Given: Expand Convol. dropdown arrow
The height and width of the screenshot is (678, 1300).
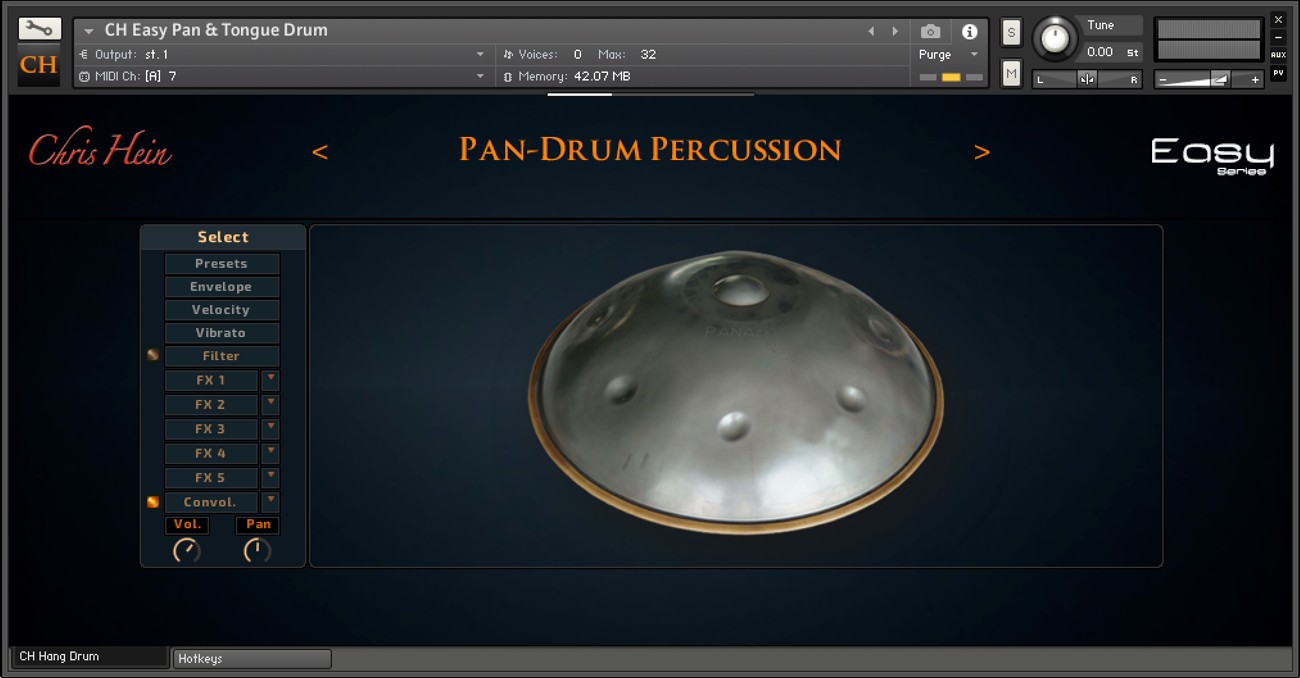Looking at the screenshot, I should [x=270, y=502].
